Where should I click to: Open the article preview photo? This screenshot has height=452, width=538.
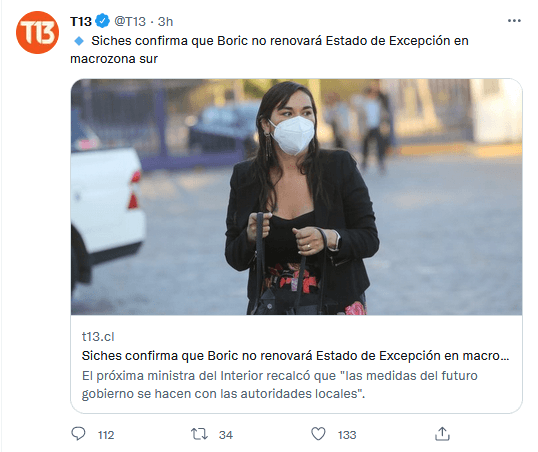coord(296,197)
